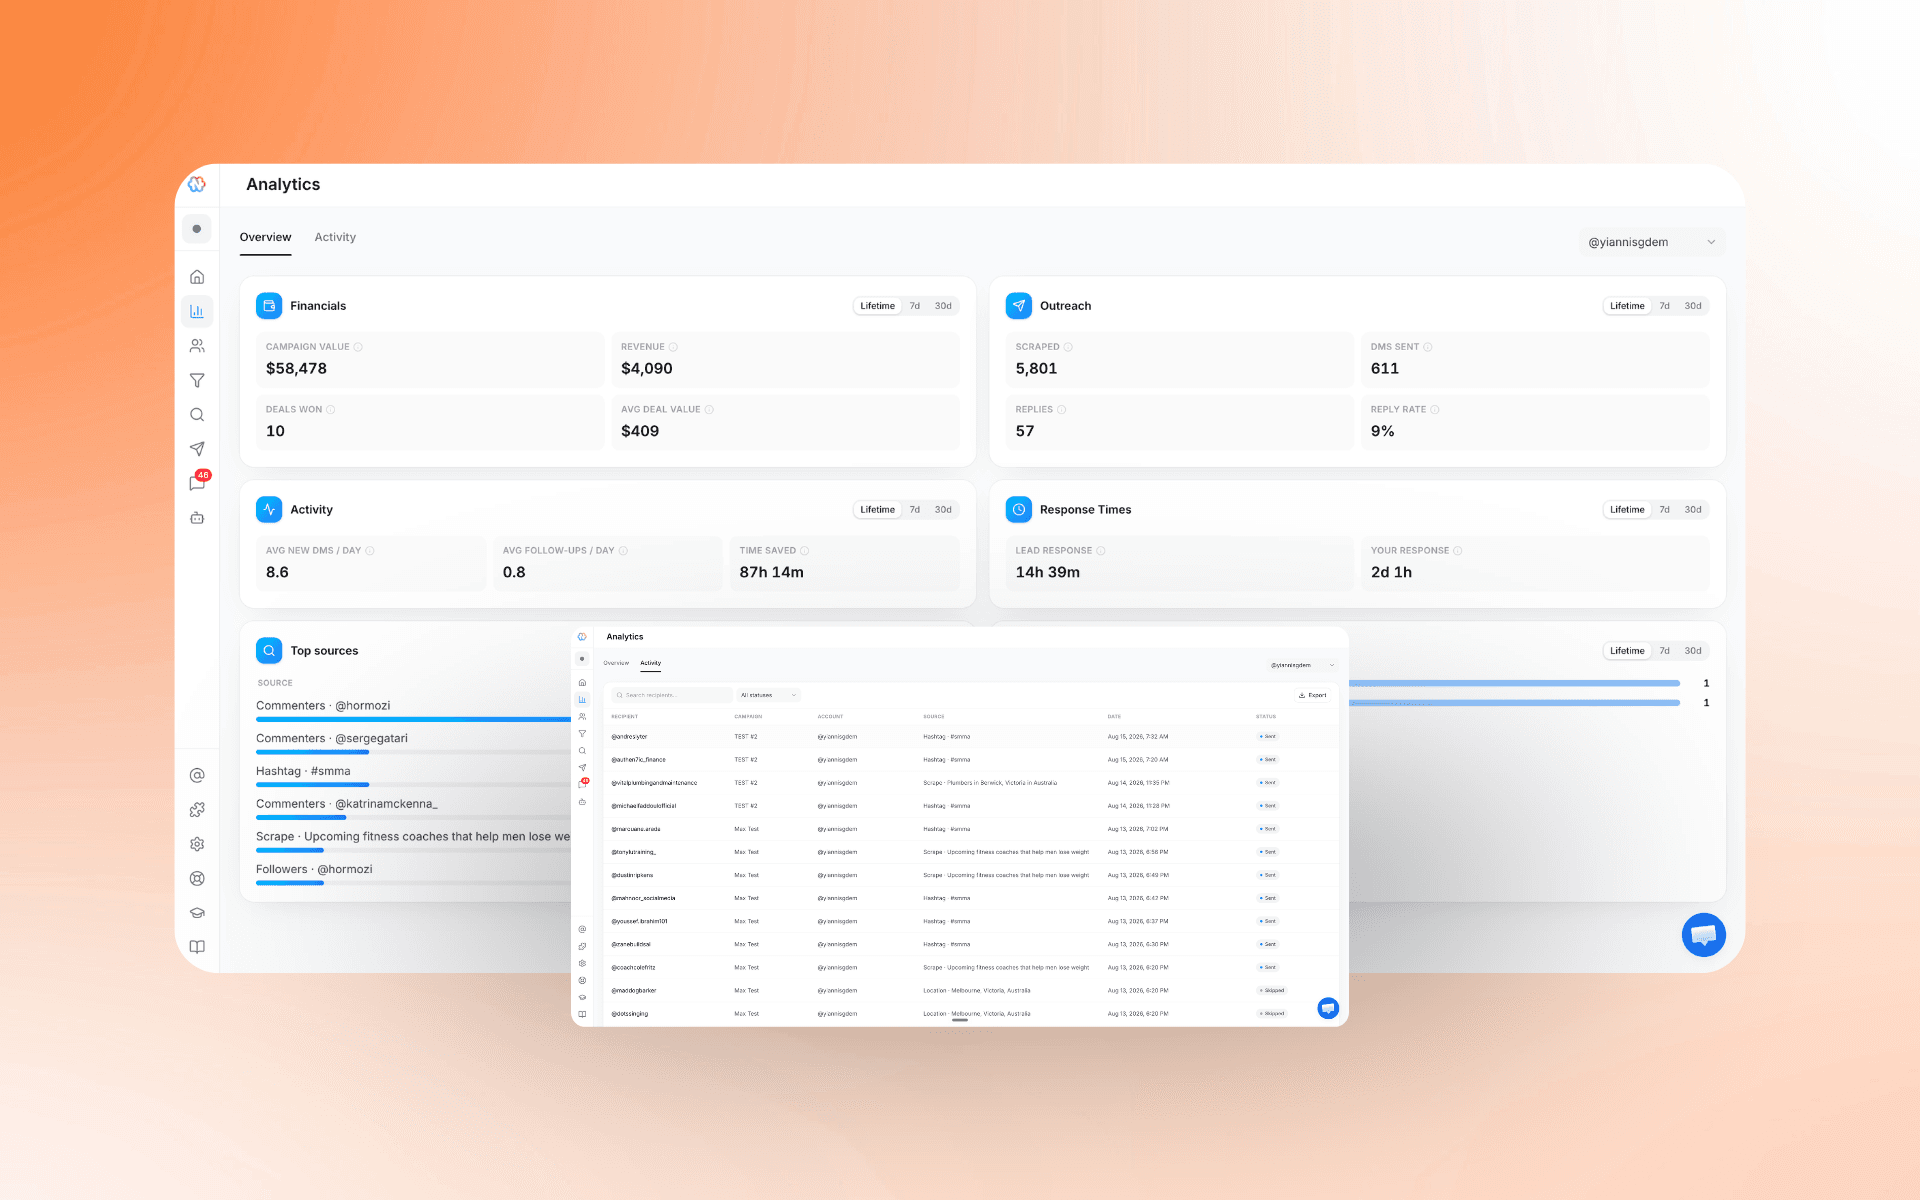The image size is (1920, 1200).
Task: Switch to the Overview tab in the main dashboard
Action: point(265,238)
